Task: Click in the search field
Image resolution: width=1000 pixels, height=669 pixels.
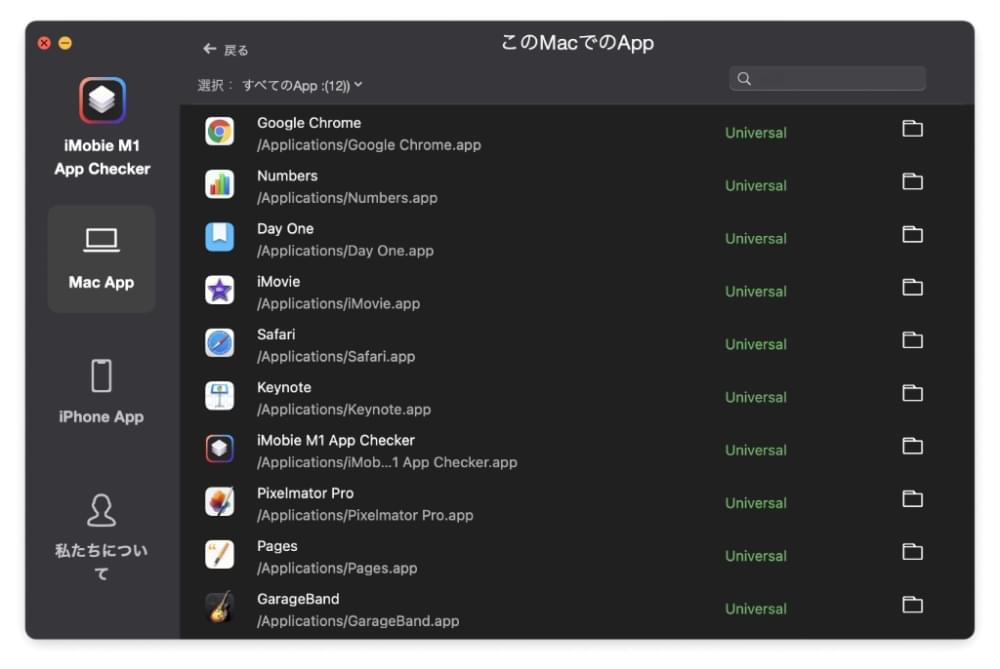Action: (x=827, y=78)
